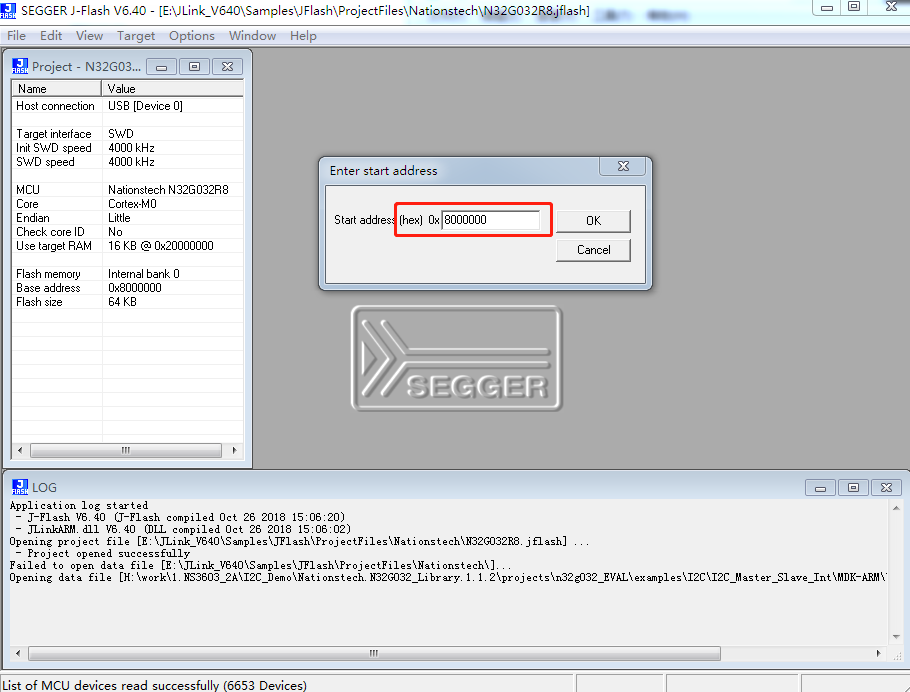This screenshot has height=692, width=910.
Task: Confirm start address with OK
Action: point(593,221)
